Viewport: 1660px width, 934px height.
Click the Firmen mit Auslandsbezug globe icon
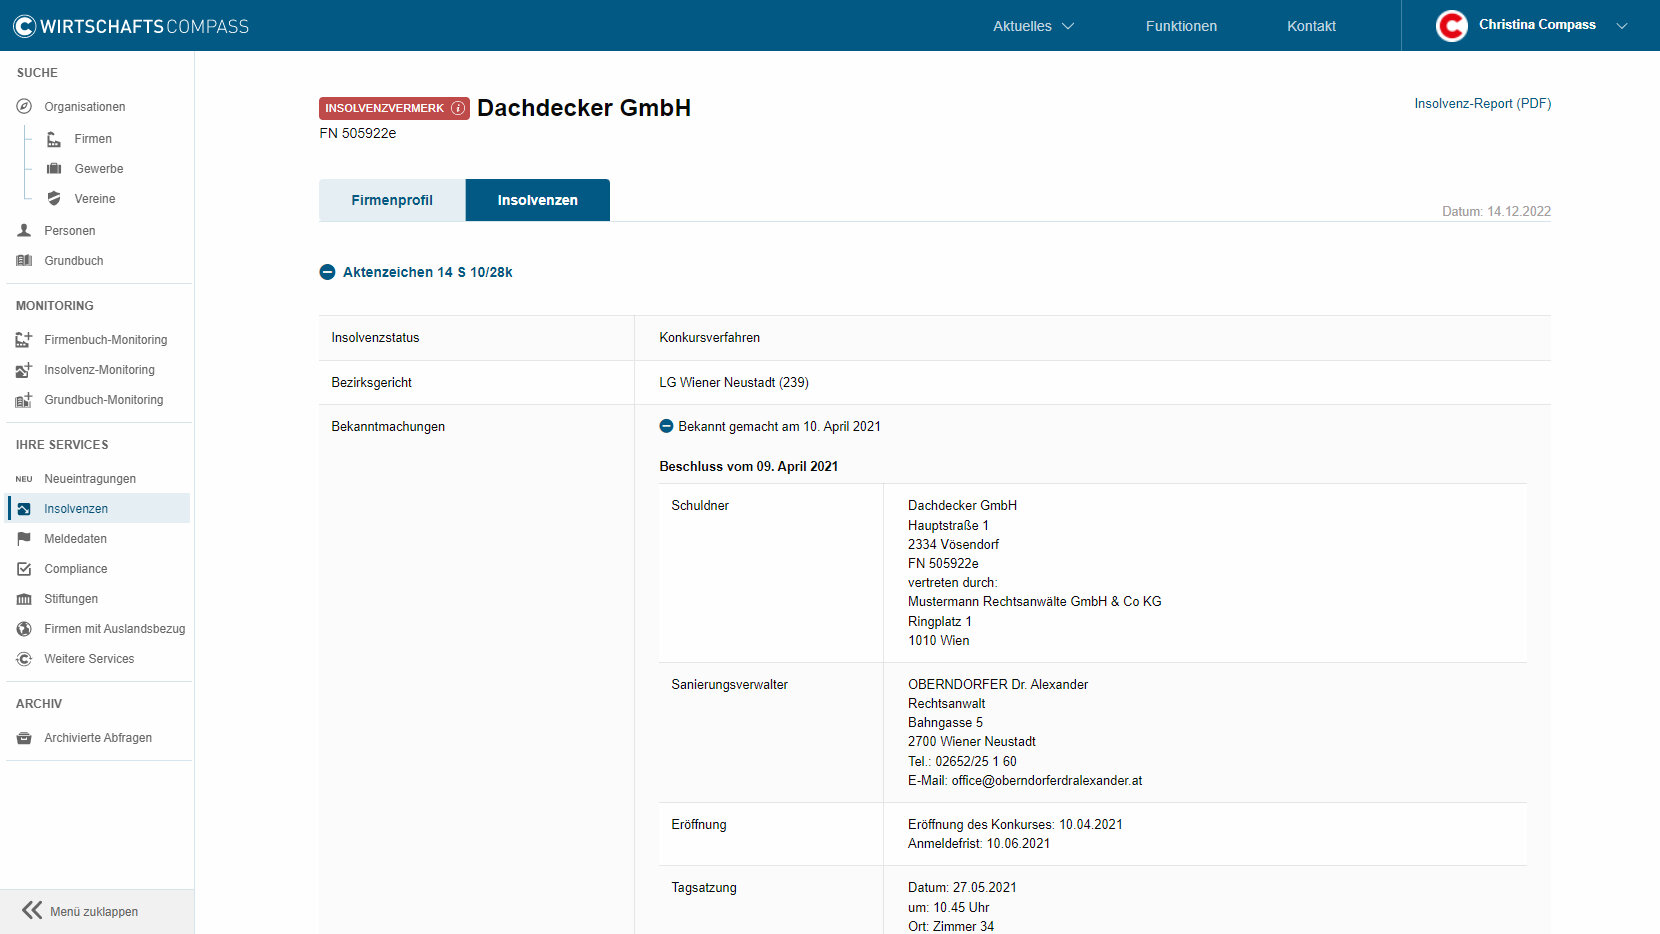coord(24,629)
